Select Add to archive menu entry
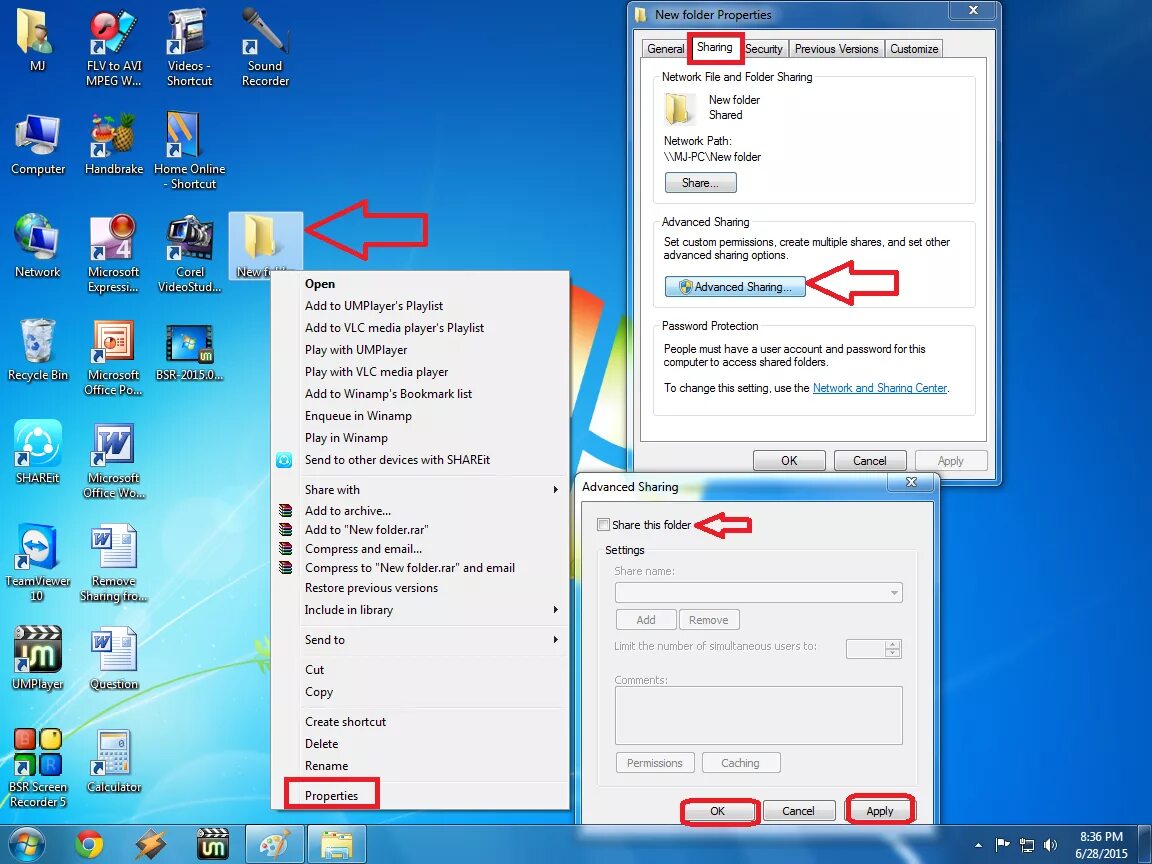The width and height of the screenshot is (1152, 864). tap(419, 511)
